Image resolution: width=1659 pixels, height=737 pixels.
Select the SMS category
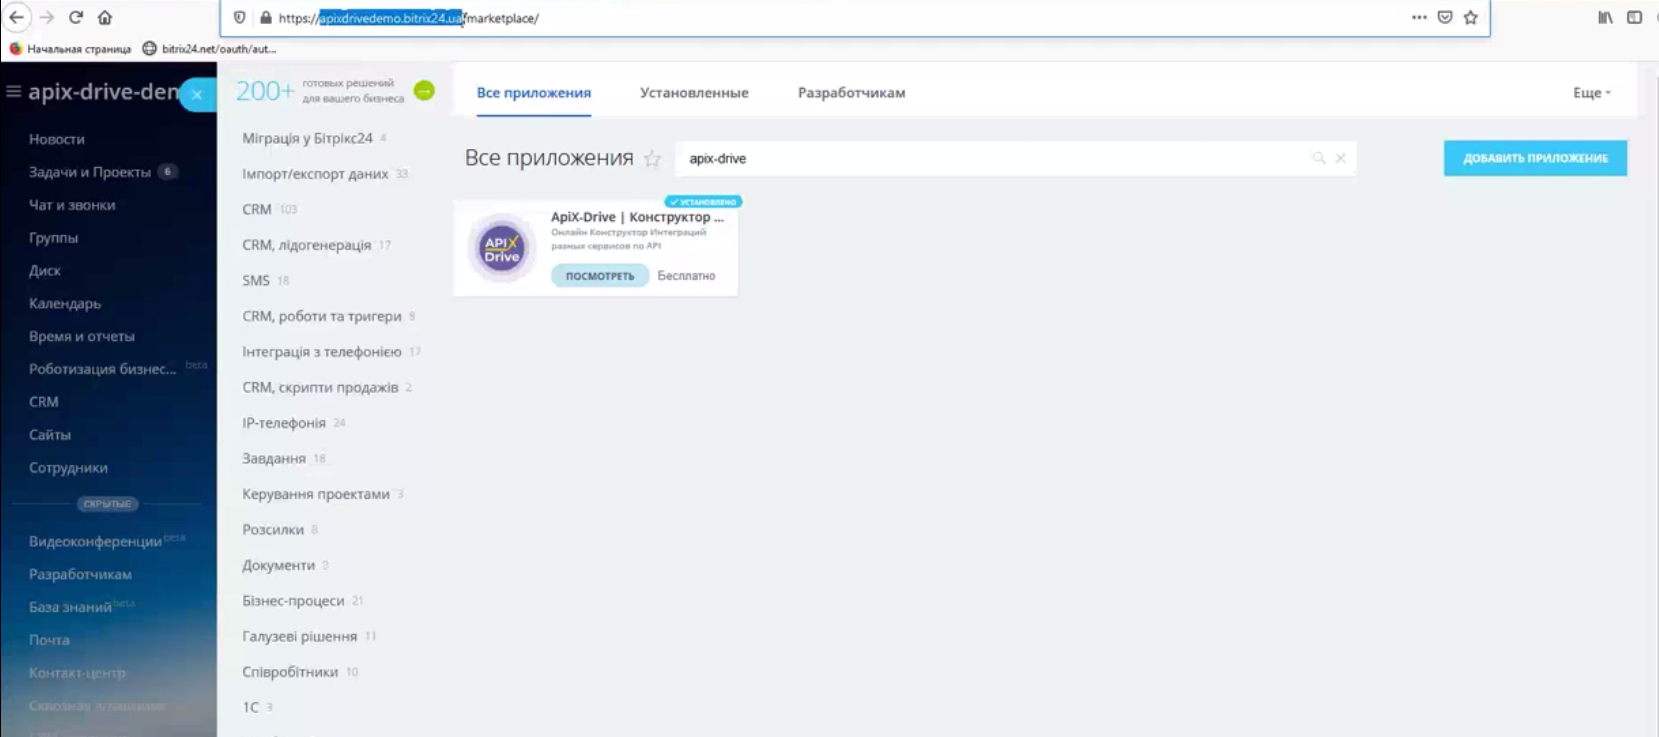point(256,281)
